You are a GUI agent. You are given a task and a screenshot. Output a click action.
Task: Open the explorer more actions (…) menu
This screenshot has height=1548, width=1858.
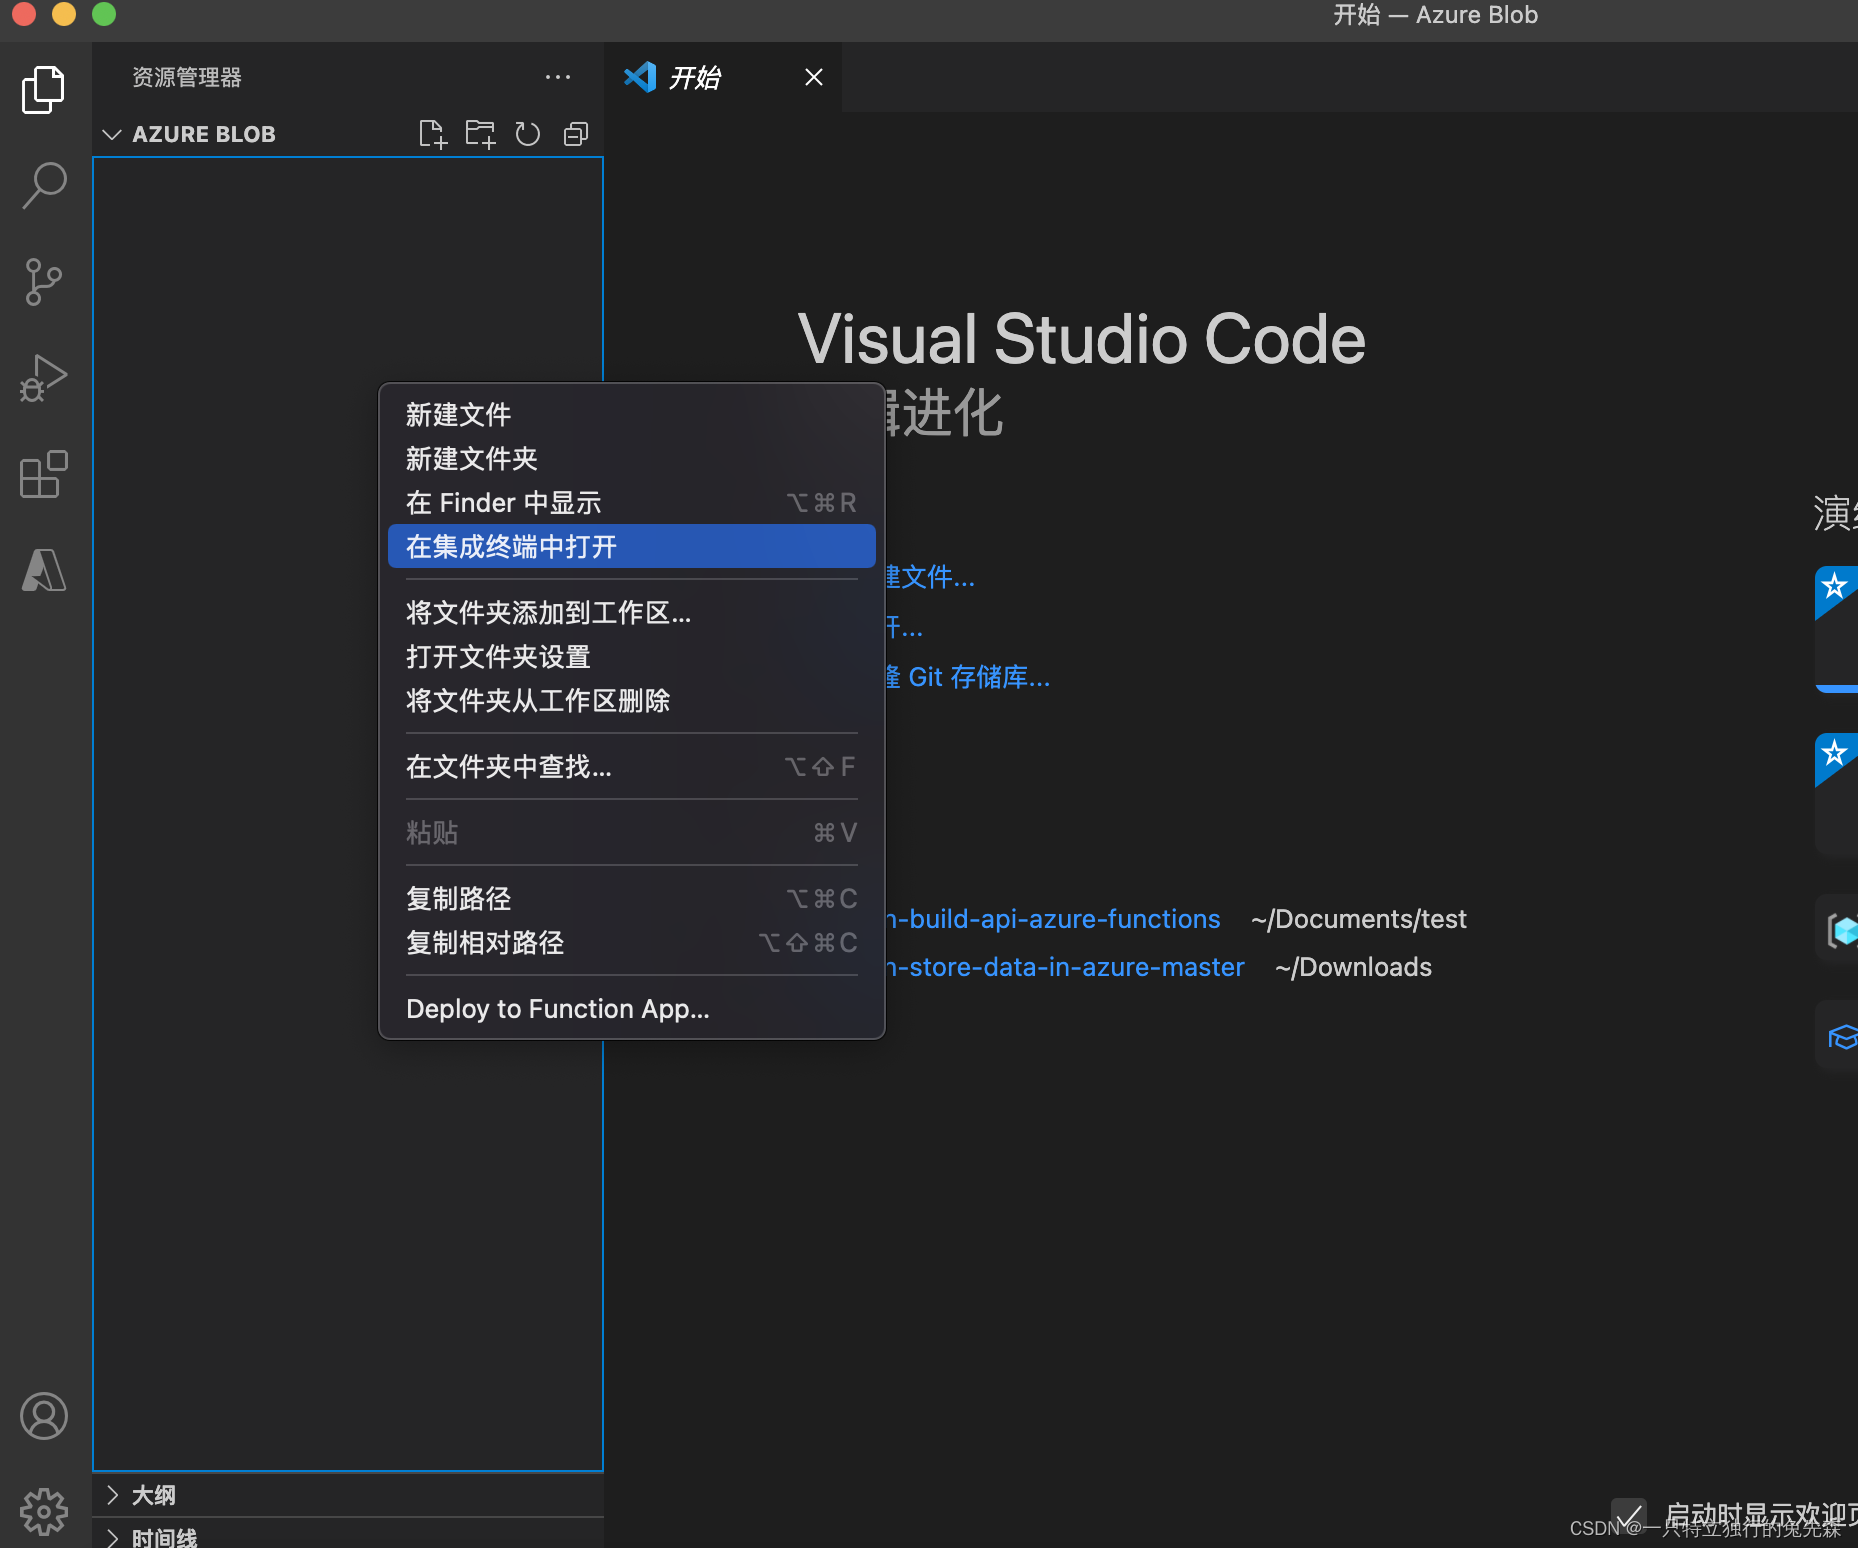click(558, 77)
